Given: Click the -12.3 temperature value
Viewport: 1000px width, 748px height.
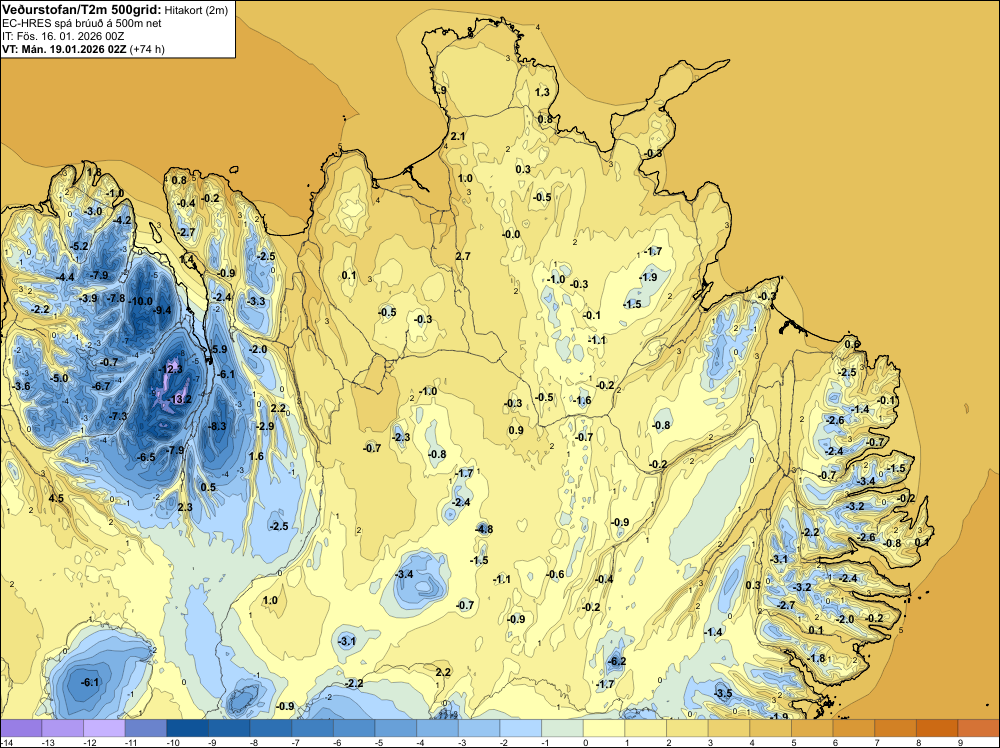Looking at the screenshot, I should pyautogui.click(x=170, y=369).
